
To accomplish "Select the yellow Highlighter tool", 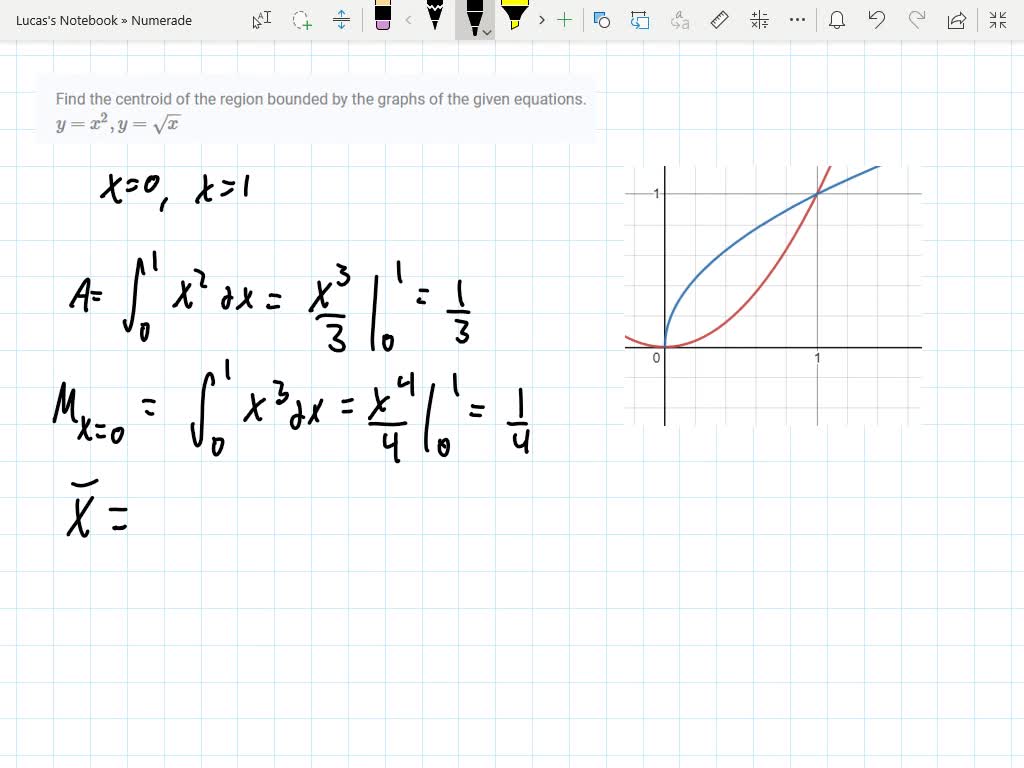I will click(x=514, y=18).
